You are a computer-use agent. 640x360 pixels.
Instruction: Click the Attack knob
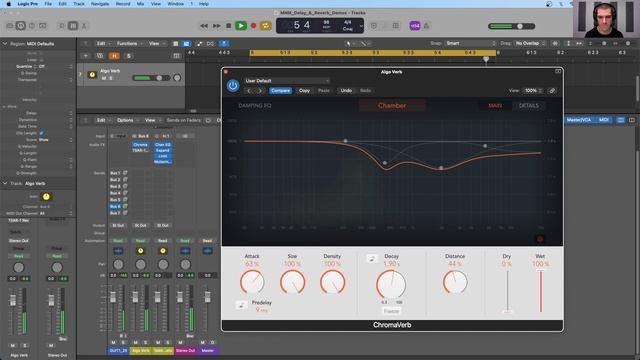[x=252, y=282]
